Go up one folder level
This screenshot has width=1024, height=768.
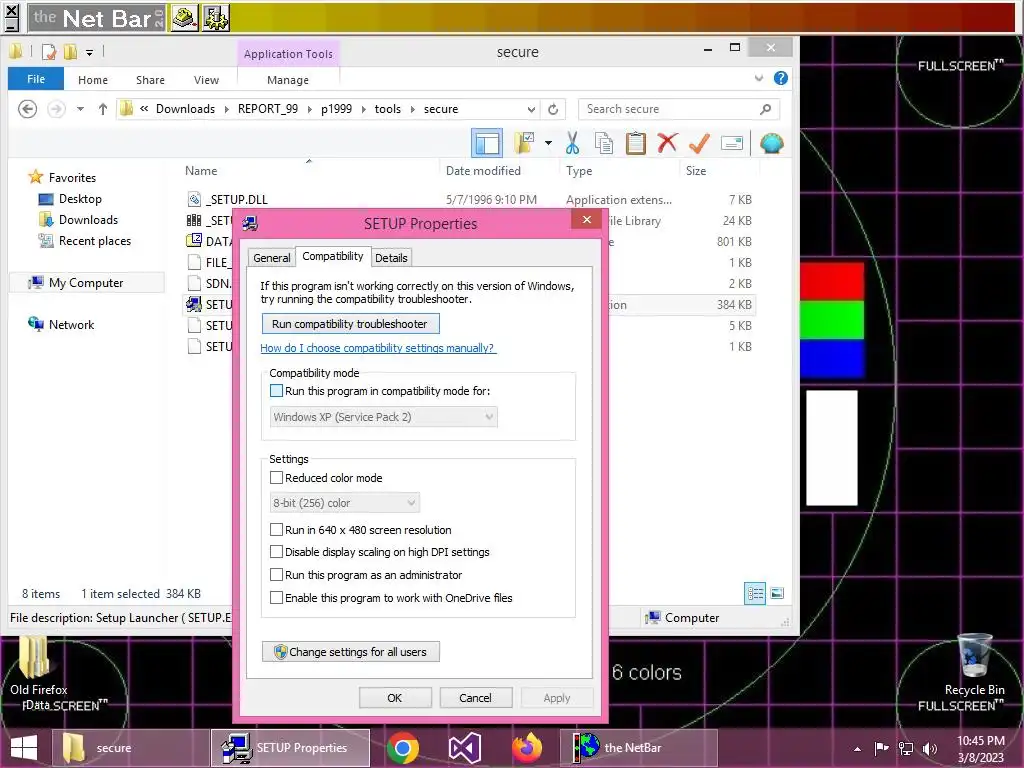point(103,109)
